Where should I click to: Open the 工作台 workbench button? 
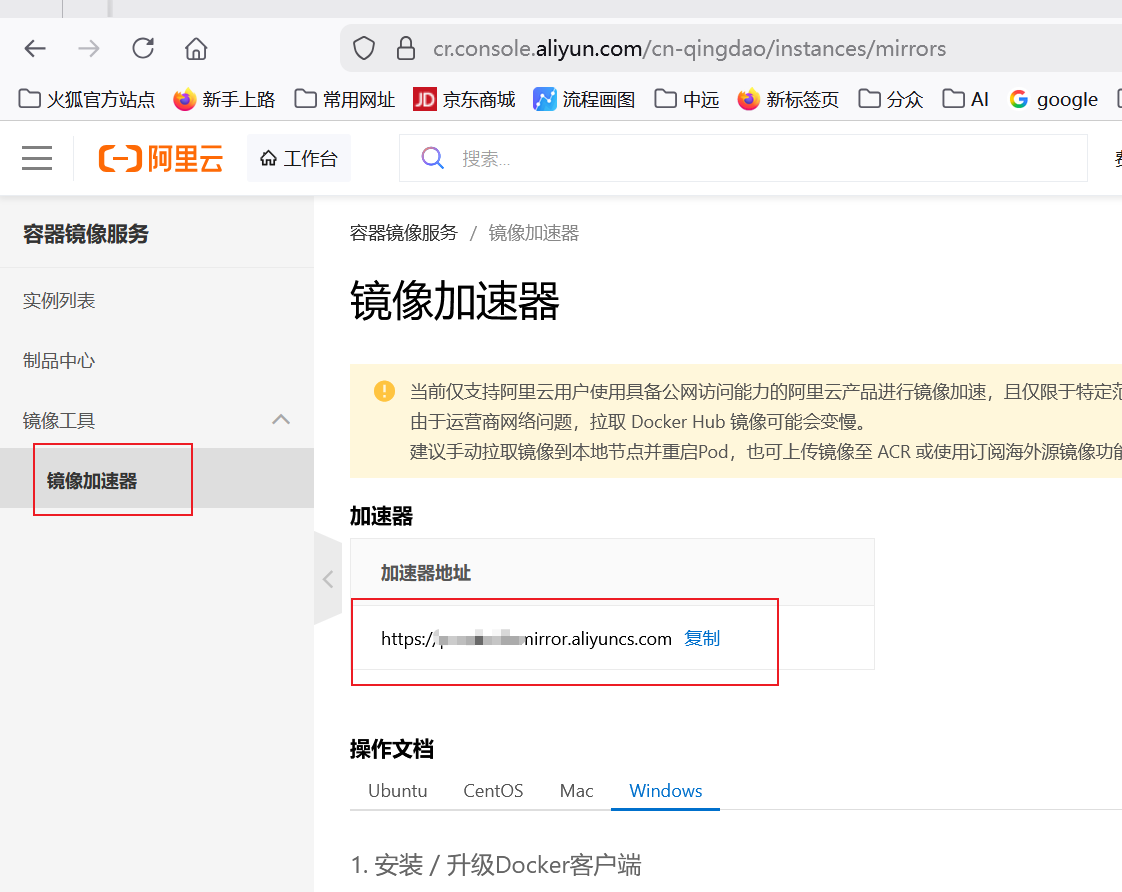(298, 158)
